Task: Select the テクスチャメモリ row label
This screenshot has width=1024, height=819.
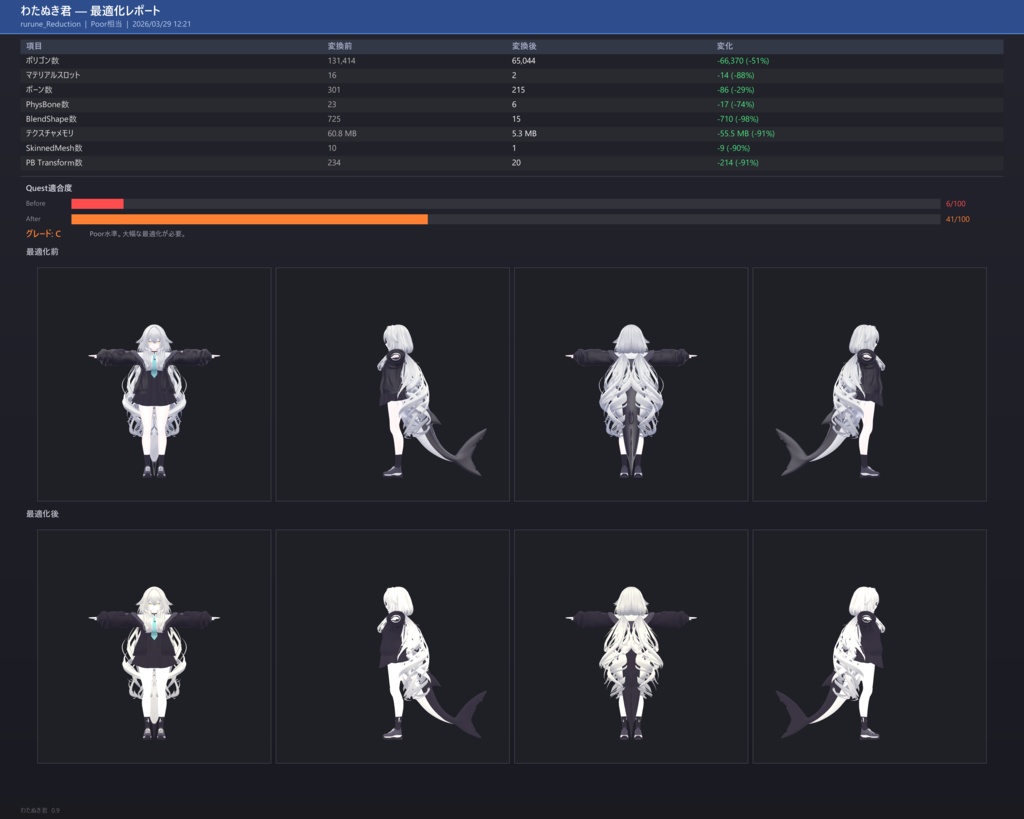Action: pos(50,133)
